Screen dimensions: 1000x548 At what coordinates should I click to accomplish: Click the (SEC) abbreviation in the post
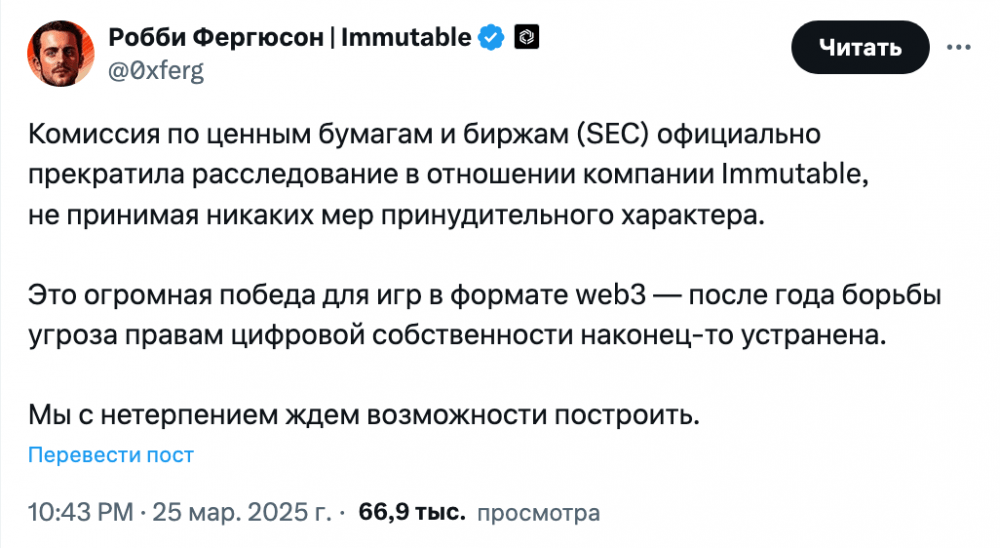pos(612,135)
